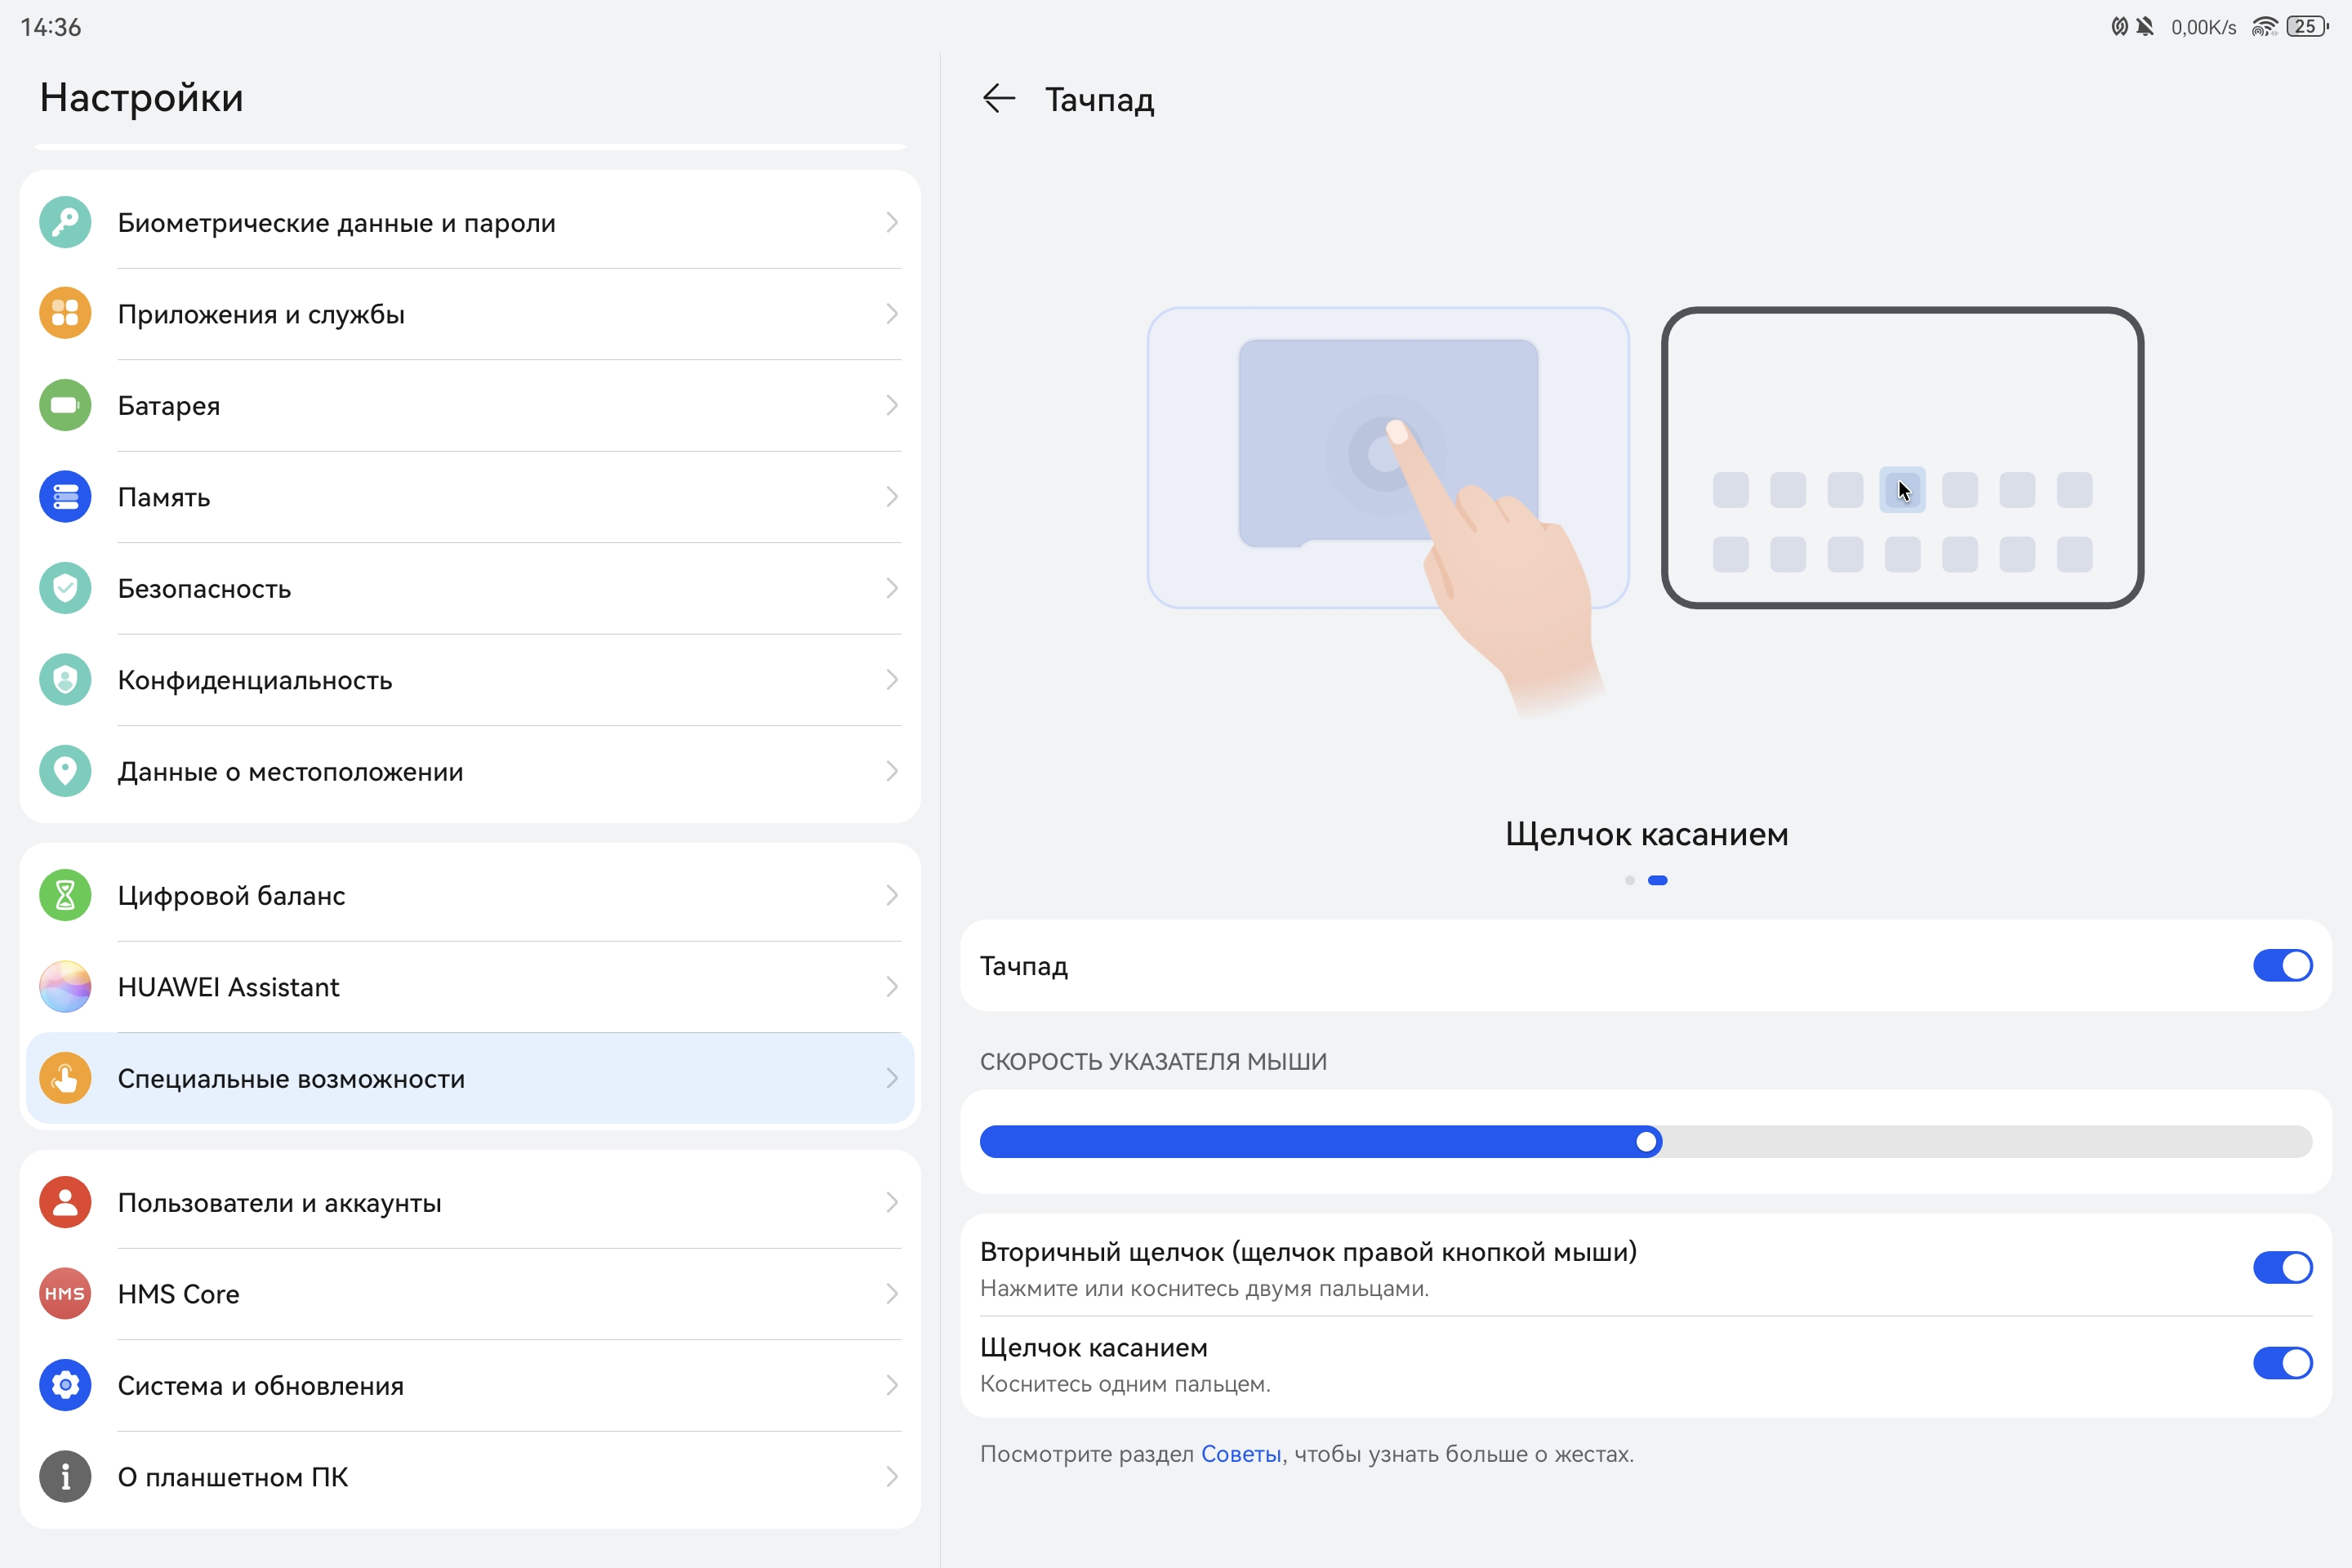Click the red HMS Core icon

(x=65, y=1294)
